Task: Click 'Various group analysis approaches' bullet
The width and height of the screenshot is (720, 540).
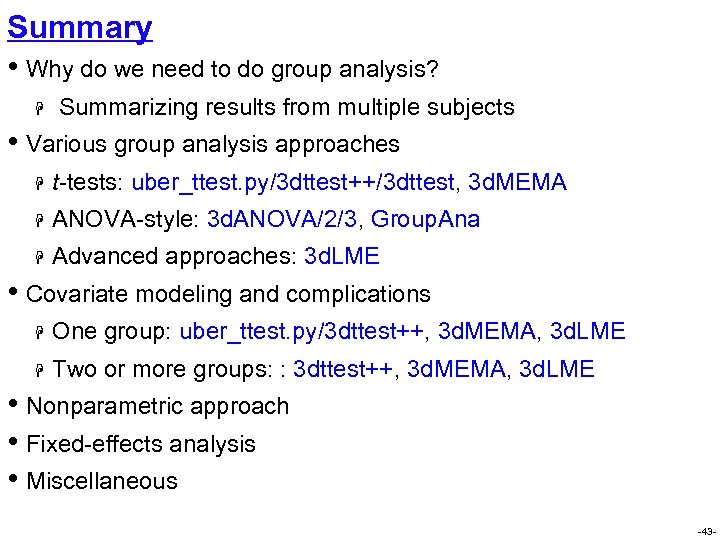Action: tap(212, 144)
